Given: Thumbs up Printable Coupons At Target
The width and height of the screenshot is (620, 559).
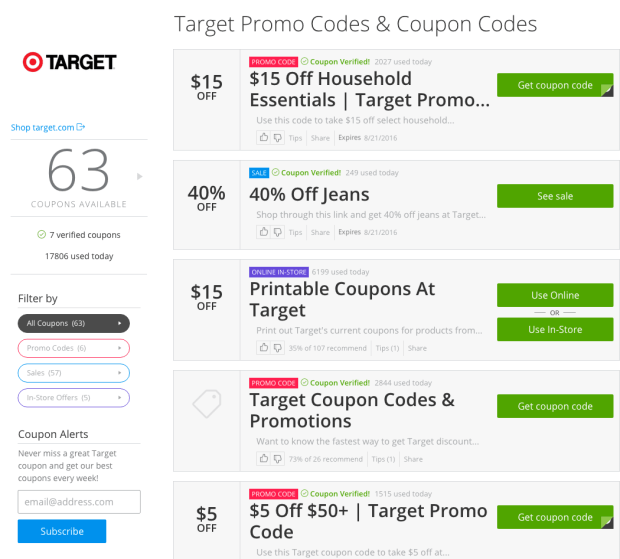Looking at the screenshot, I should tap(264, 348).
